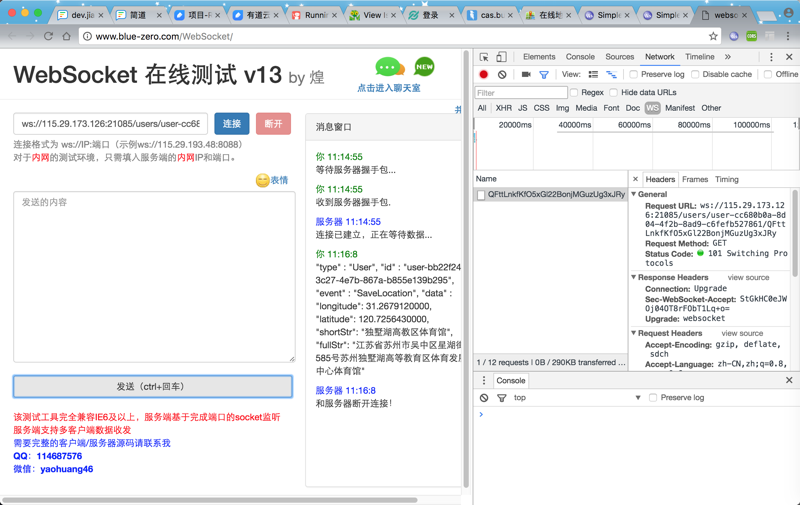This screenshot has width=800, height=505.
Task: Click the headers pane vertical scrollbar
Action: coord(795,233)
